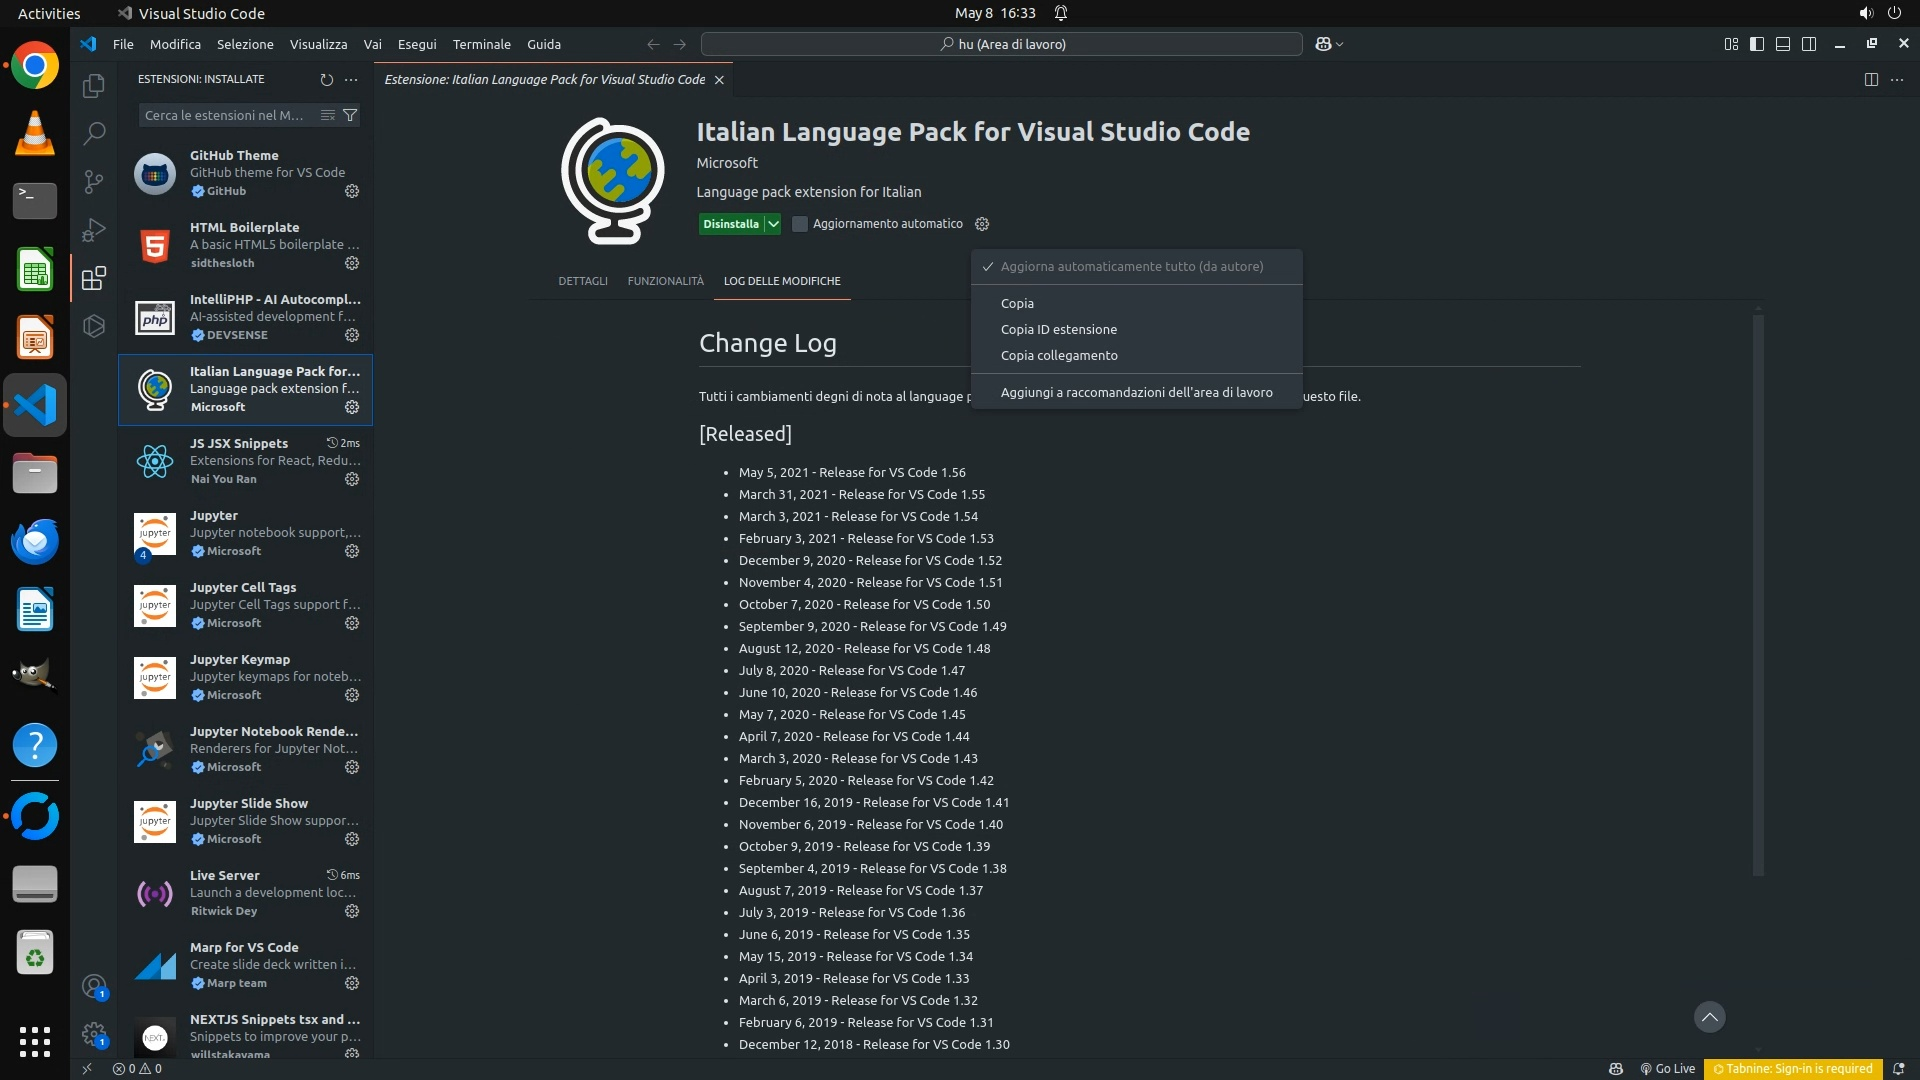The image size is (1920, 1080).
Task: Open the Search view in activity bar
Action: pyautogui.click(x=94, y=133)
